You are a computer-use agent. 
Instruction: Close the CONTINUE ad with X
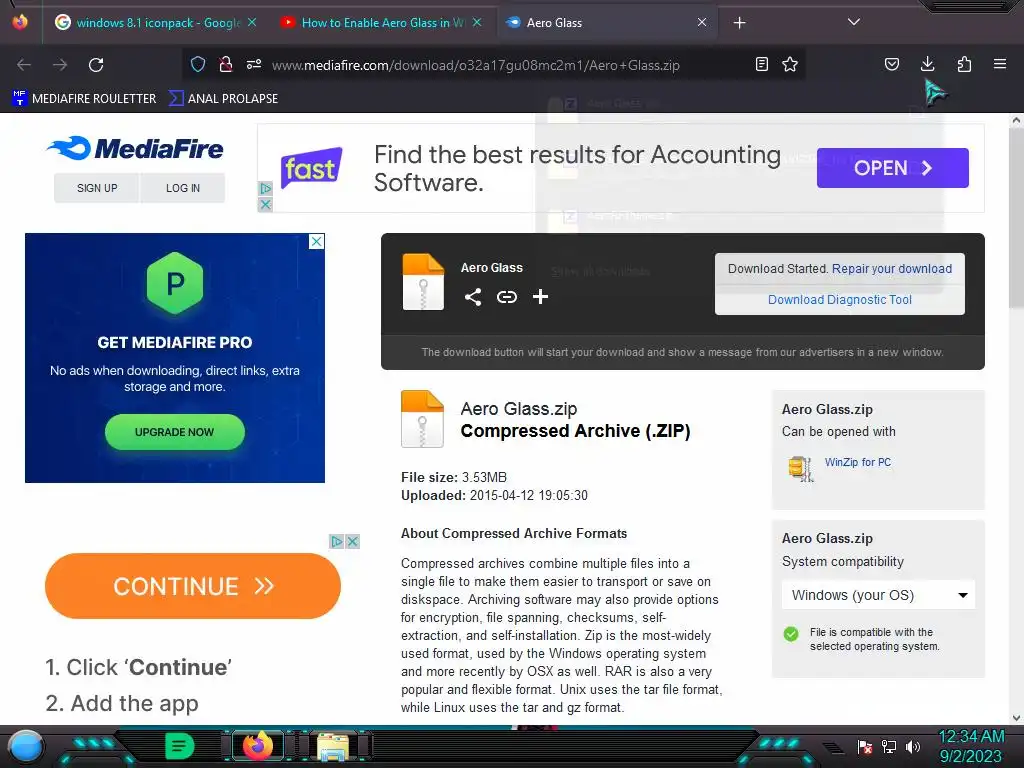[x=353, y=541]
